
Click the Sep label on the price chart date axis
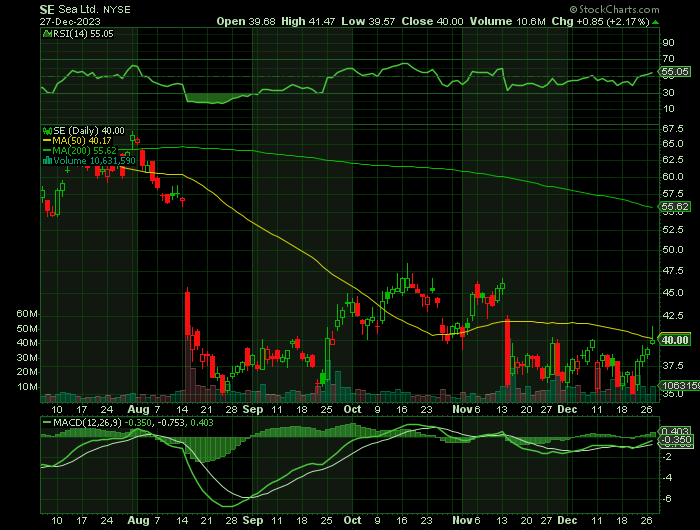[x=253, y=410]
